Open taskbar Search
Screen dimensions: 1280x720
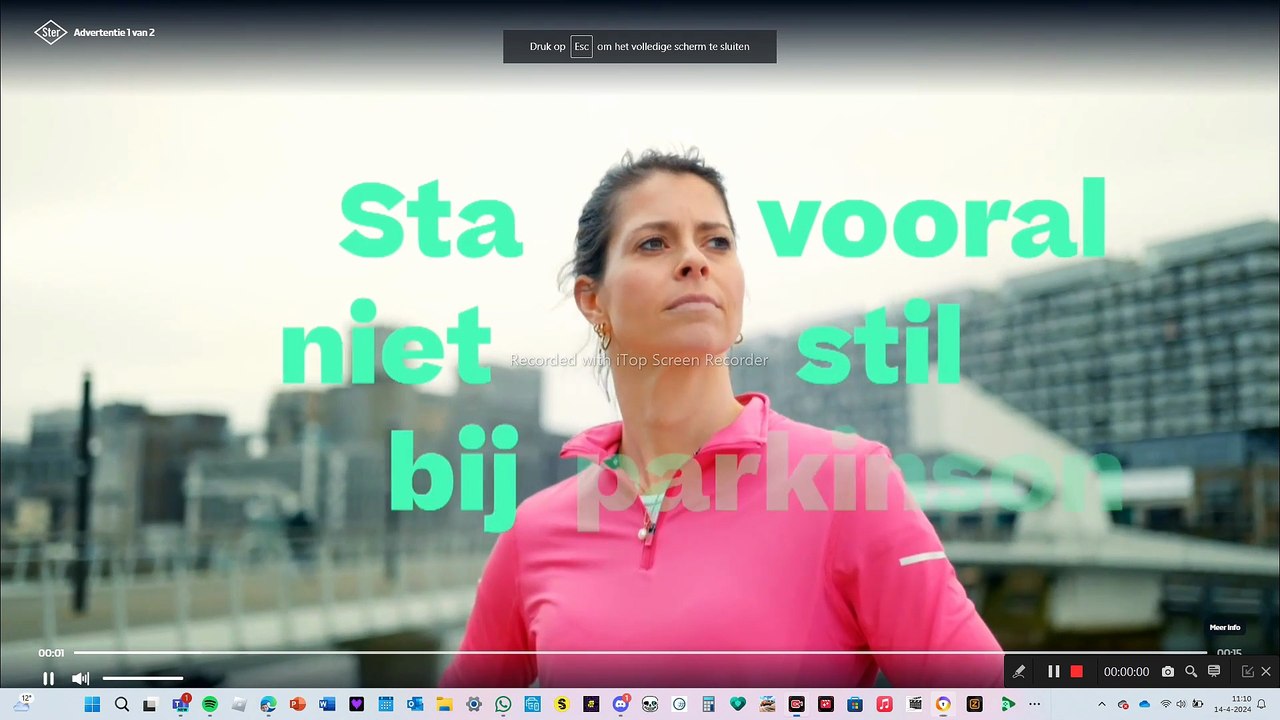point(122,704)
